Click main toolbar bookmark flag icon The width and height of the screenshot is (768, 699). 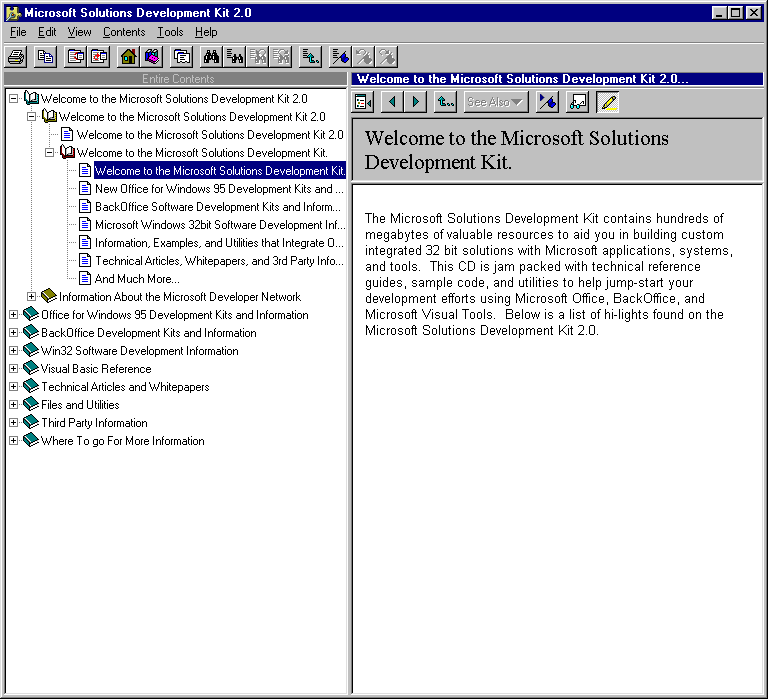click(340, 57)
